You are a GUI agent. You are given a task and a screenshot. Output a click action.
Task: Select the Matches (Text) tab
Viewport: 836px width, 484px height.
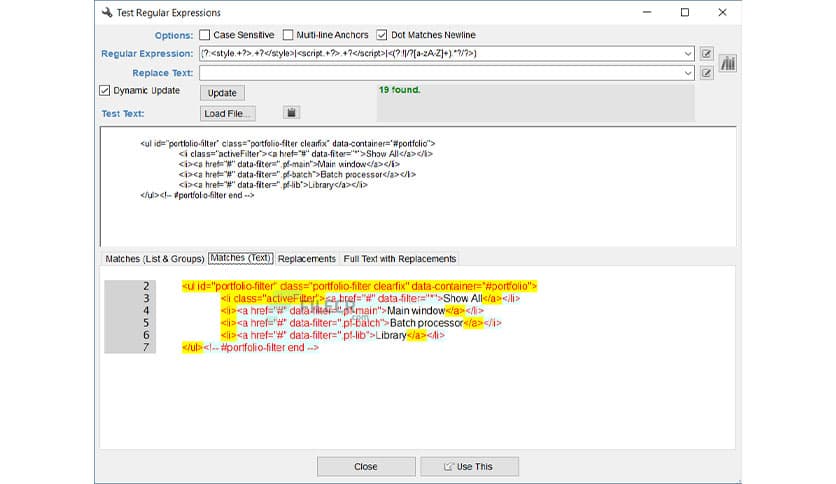(x=240, y=258)
